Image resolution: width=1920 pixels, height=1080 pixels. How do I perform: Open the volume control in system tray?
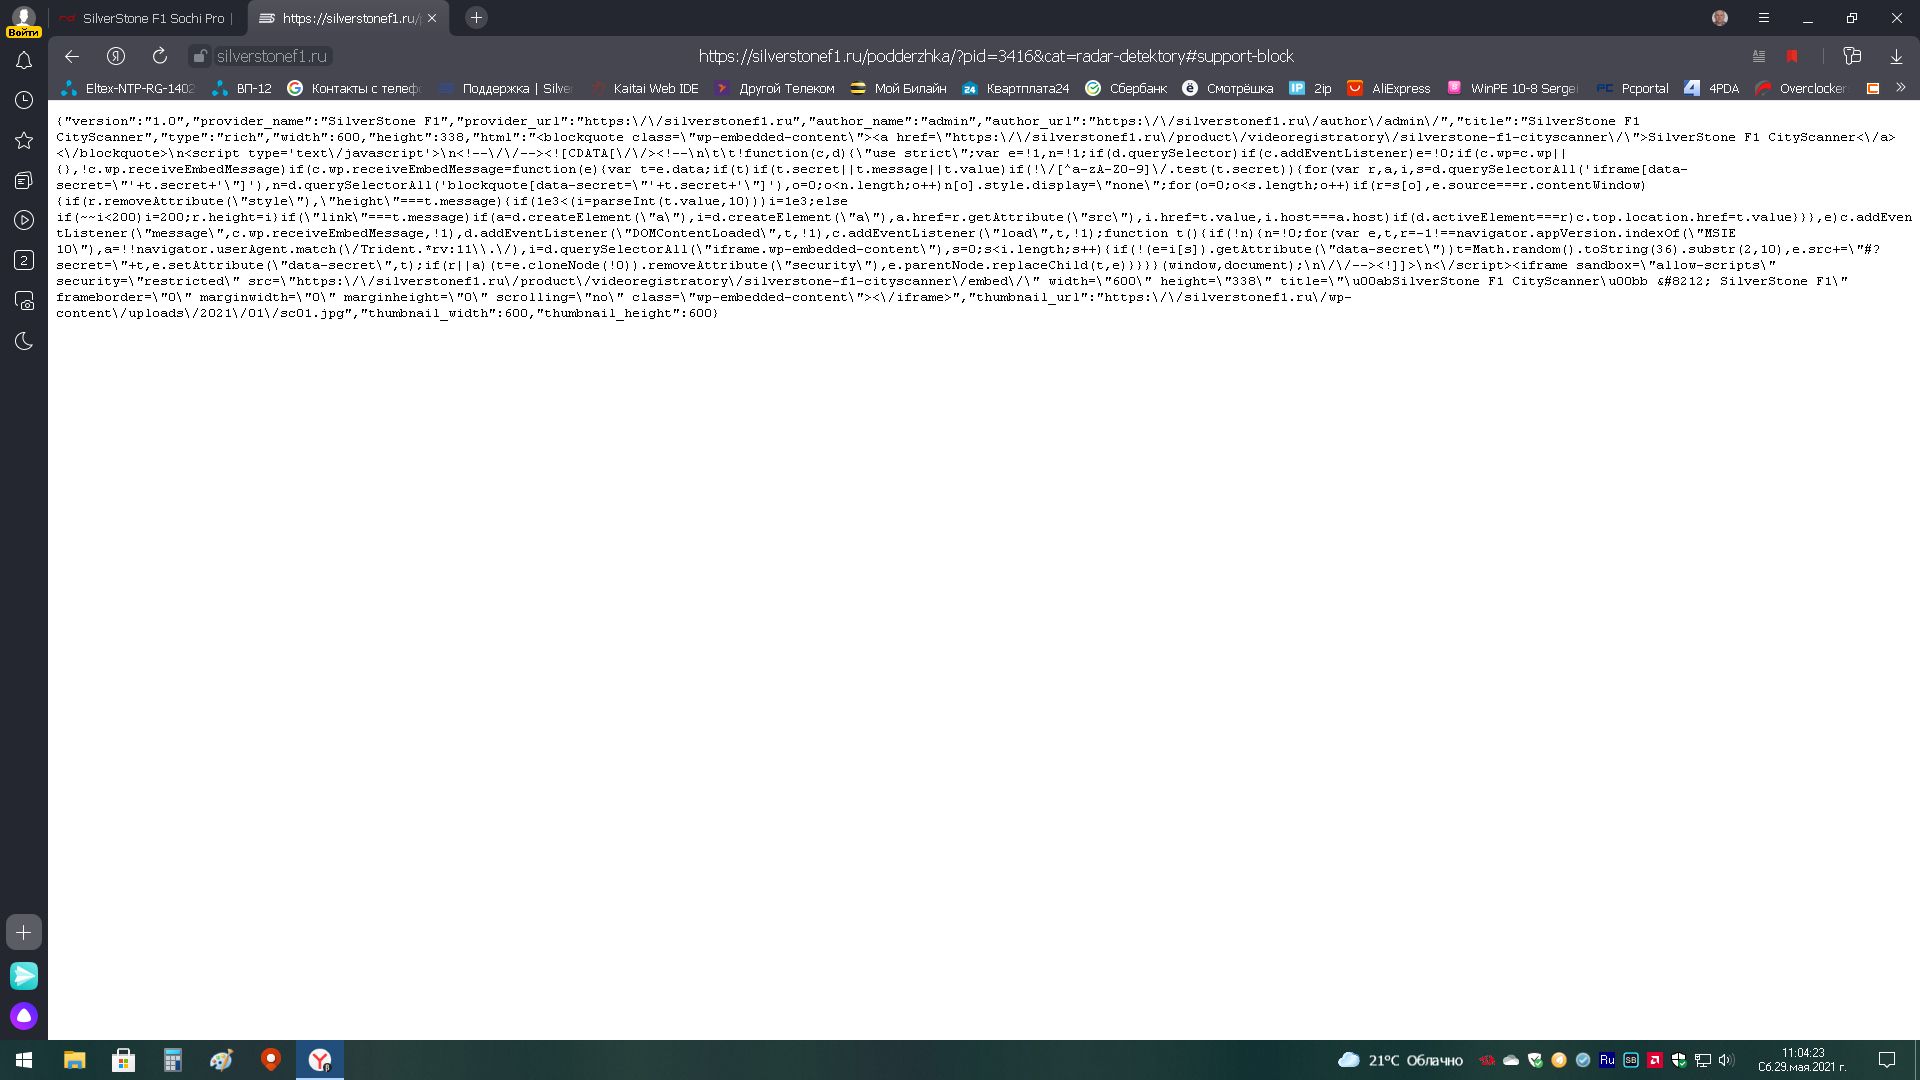tap(1726, 1060)
